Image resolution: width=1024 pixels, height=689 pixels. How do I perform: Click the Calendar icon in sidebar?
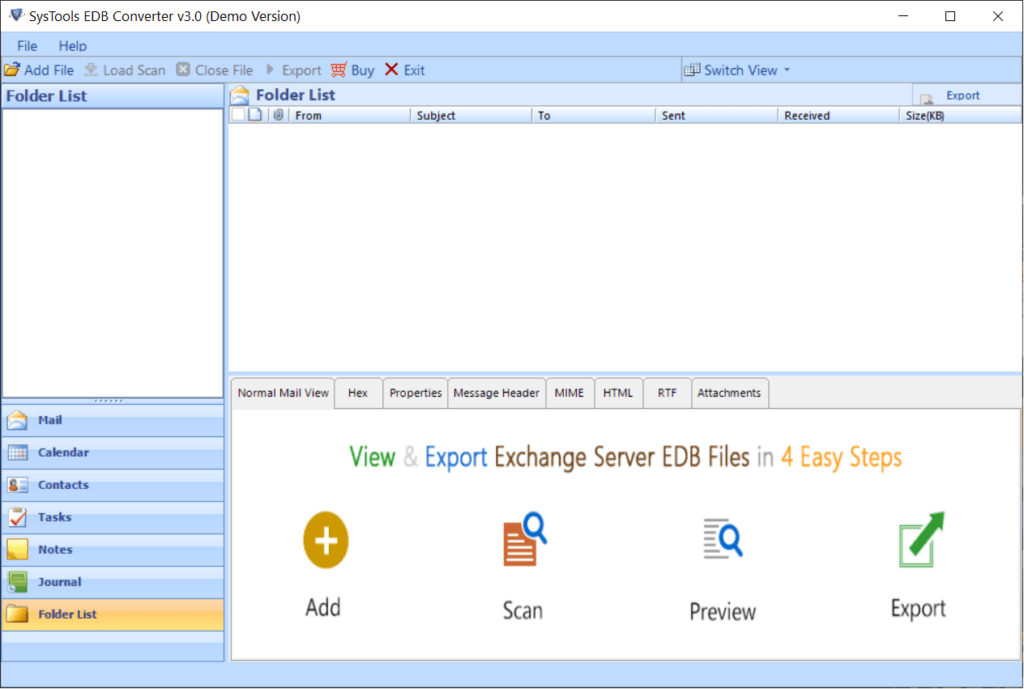(18, 453)
